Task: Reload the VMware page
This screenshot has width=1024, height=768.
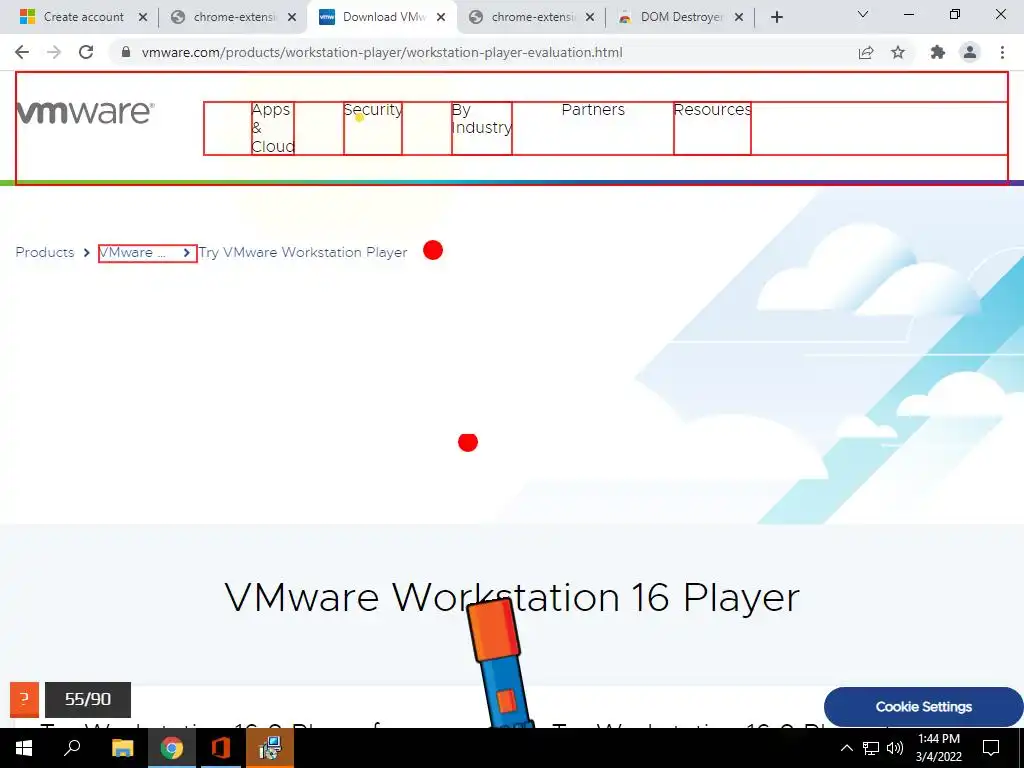Action: click(x=86, y=52)
